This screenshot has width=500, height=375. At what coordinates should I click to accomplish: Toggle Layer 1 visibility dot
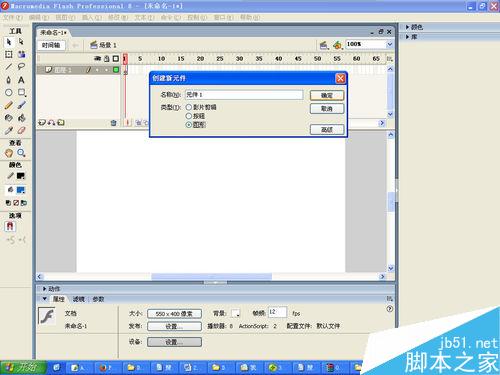click(x=97, y=70)
